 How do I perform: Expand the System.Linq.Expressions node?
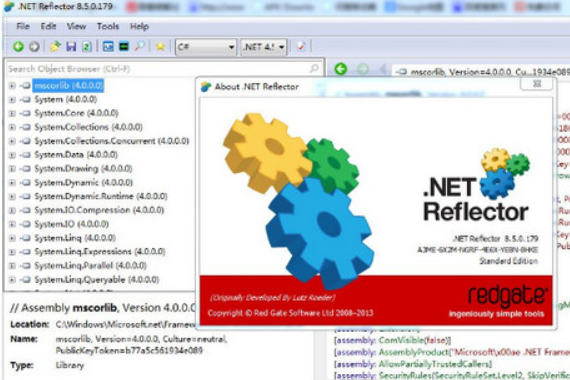click(x=12, y=252)
